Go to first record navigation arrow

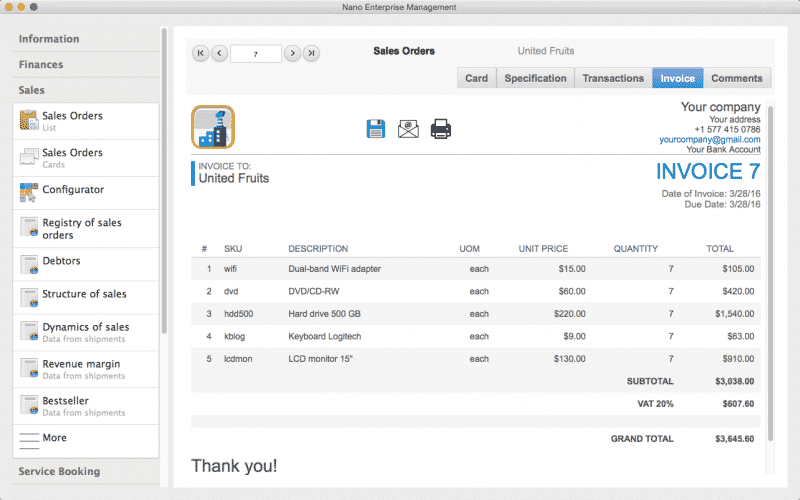200,53
